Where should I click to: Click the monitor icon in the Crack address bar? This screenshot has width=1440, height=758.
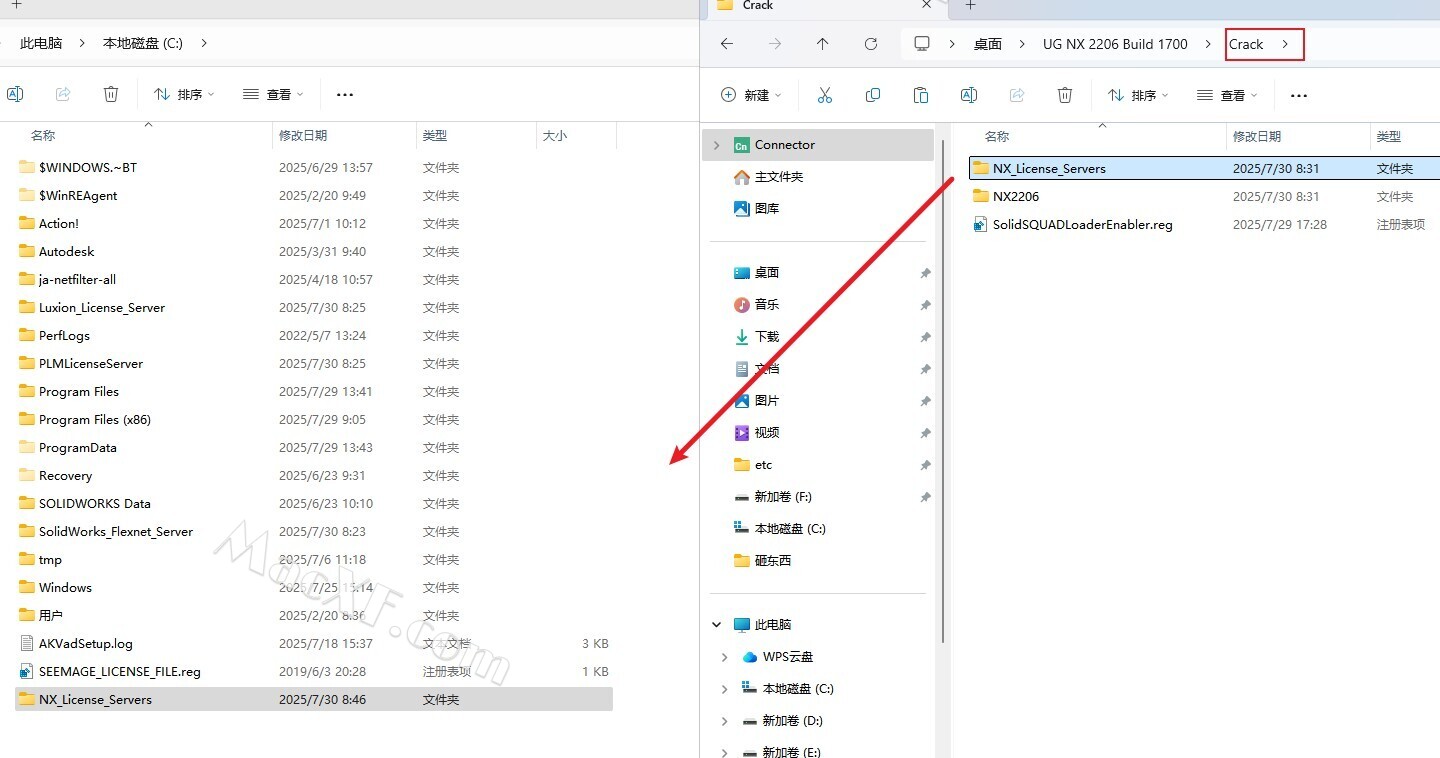[922, 44]
